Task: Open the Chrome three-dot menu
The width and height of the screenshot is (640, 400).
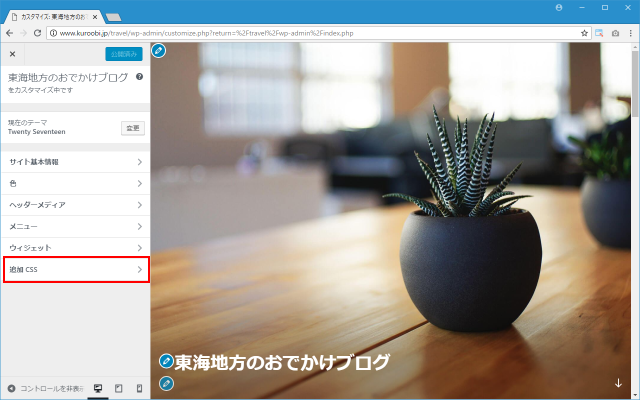Action: pos(629,33)
